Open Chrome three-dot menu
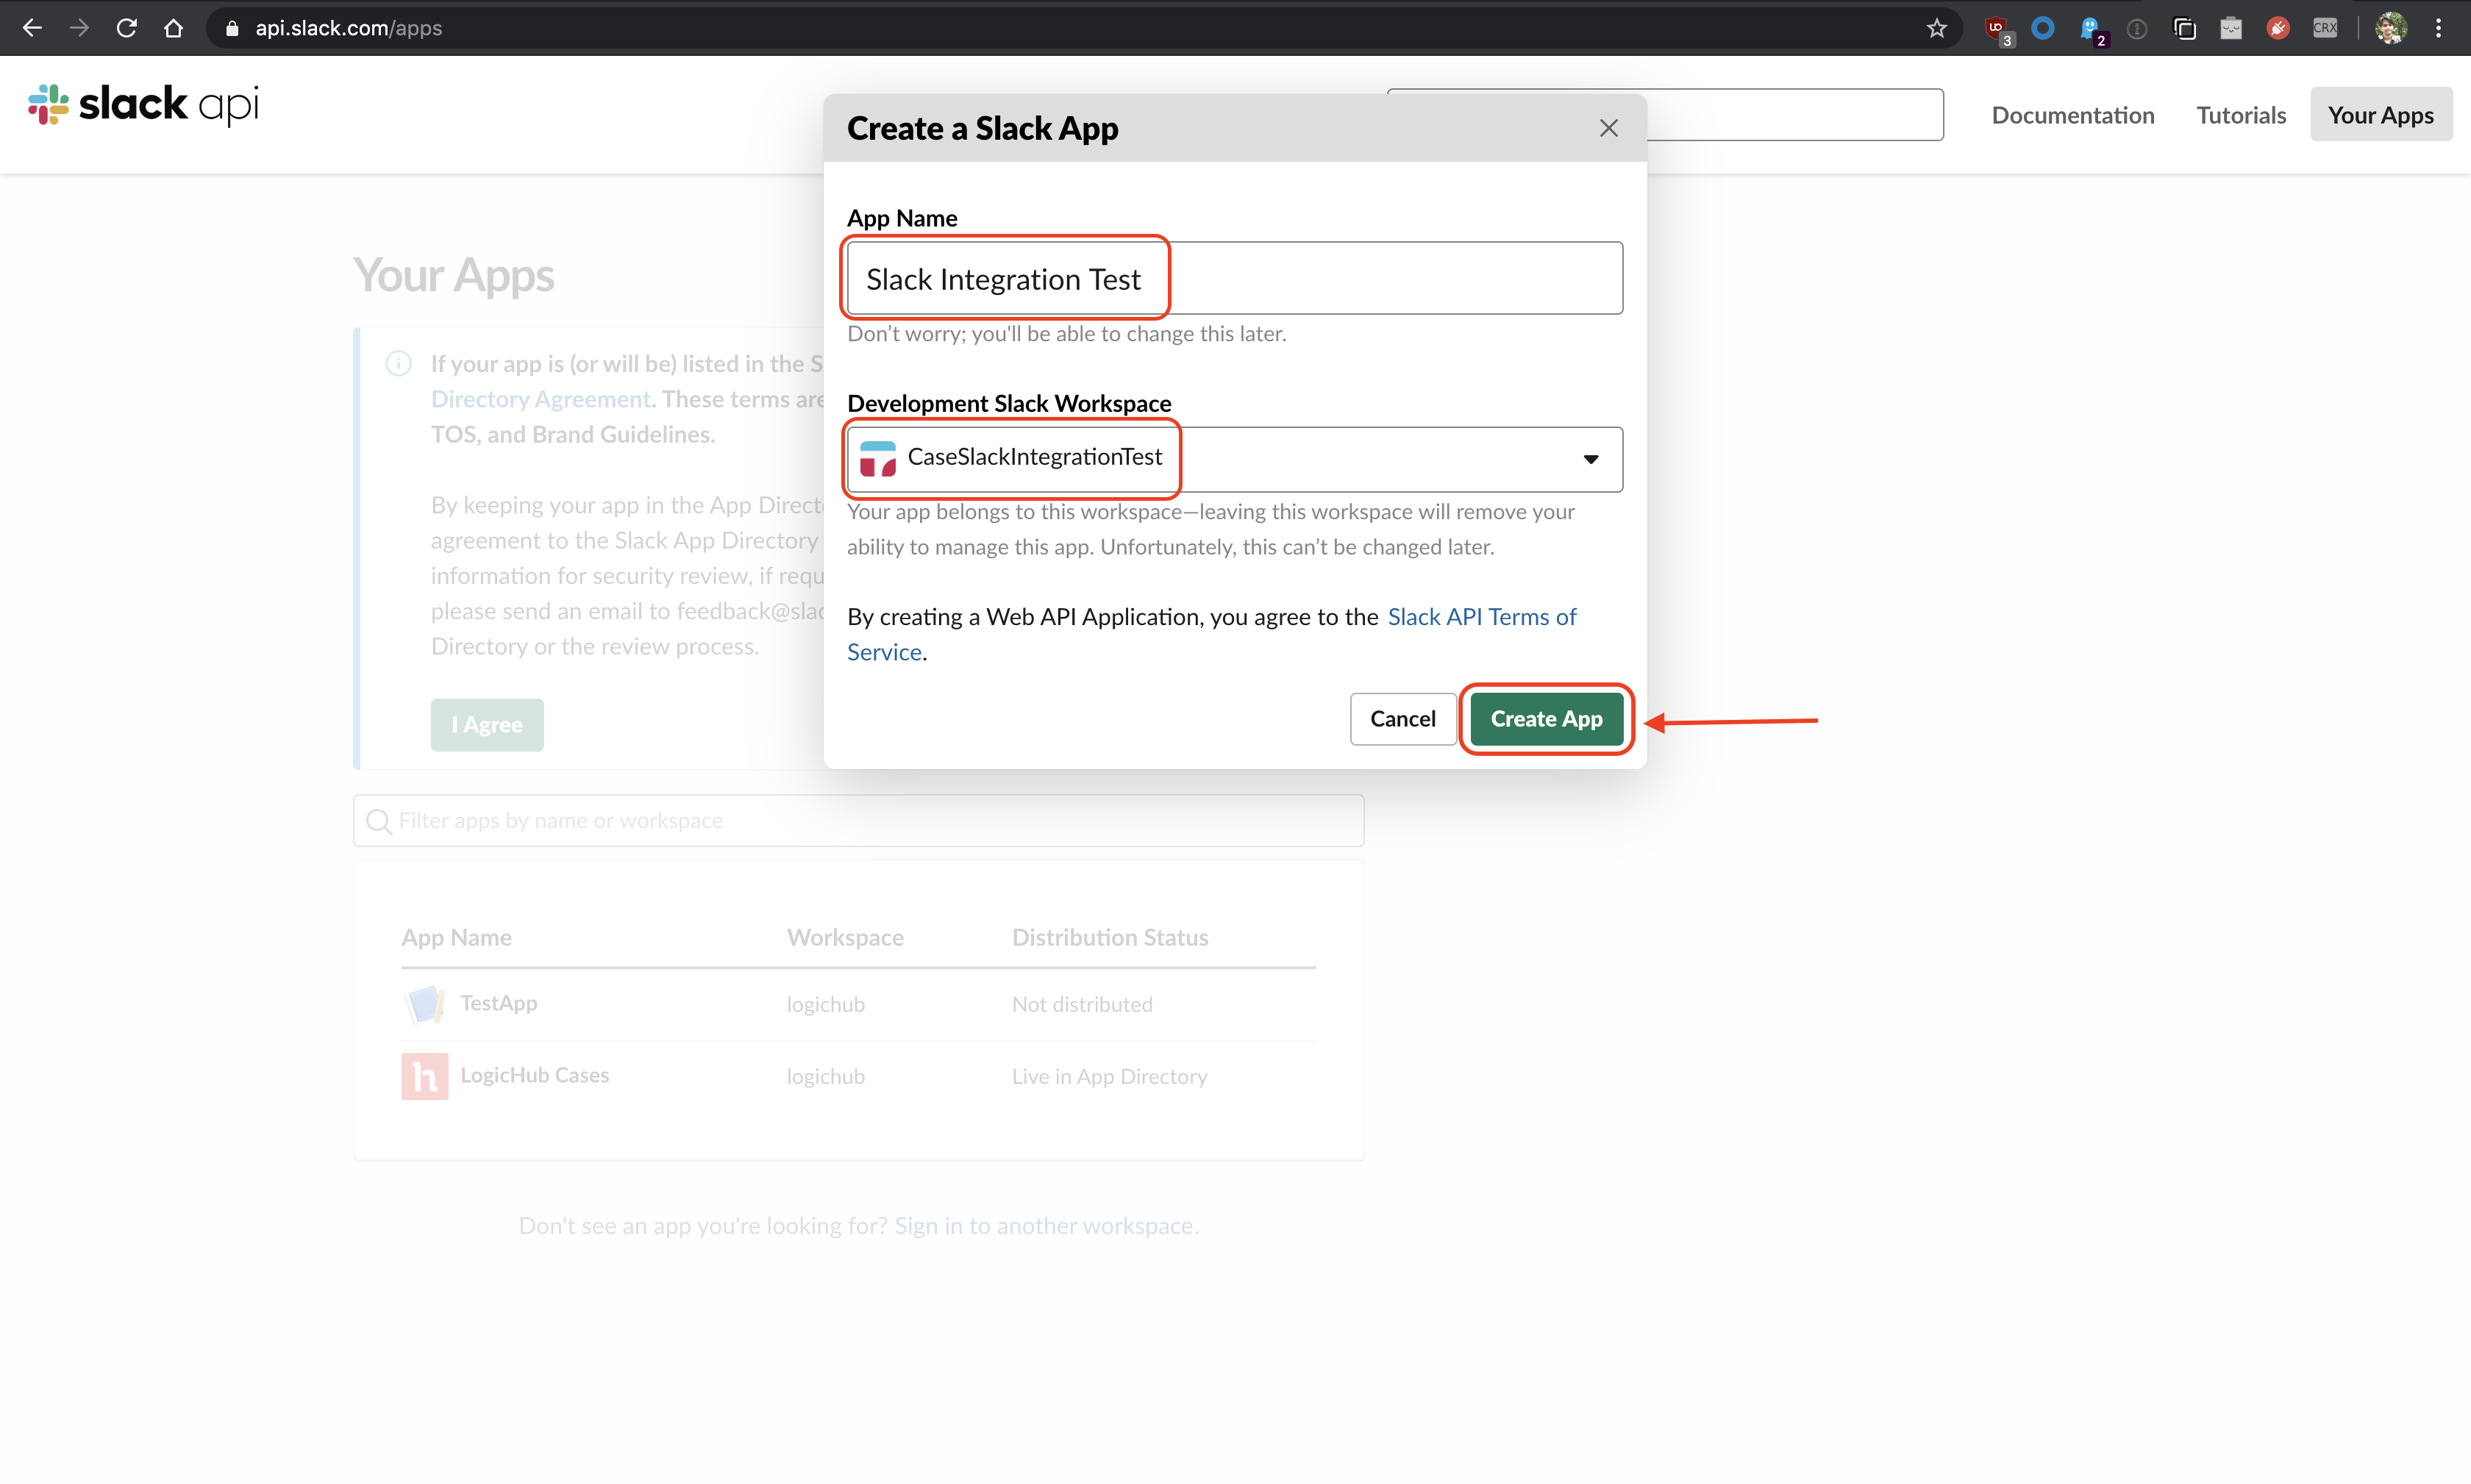The height and width of the screenshot is (1484, 2471). point(2439,28)
